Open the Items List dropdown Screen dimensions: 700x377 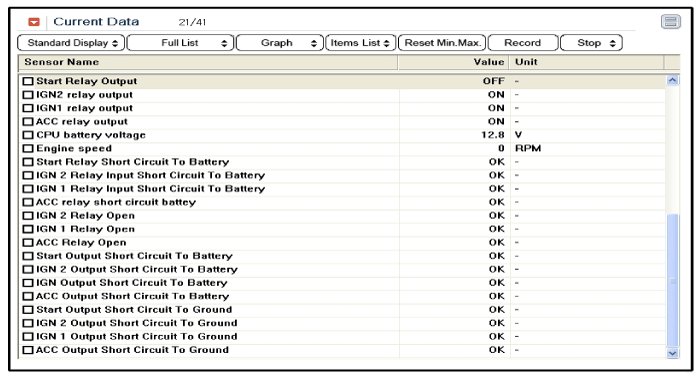(361, 43)
